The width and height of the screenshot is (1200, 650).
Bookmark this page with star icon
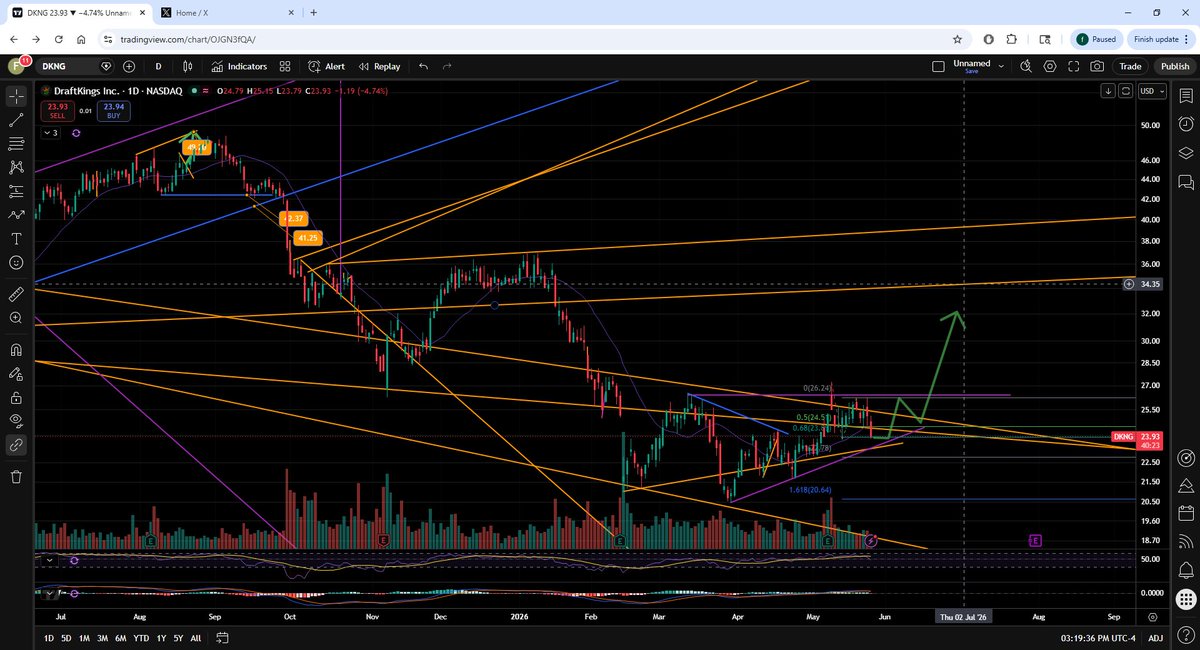[958, 39]
